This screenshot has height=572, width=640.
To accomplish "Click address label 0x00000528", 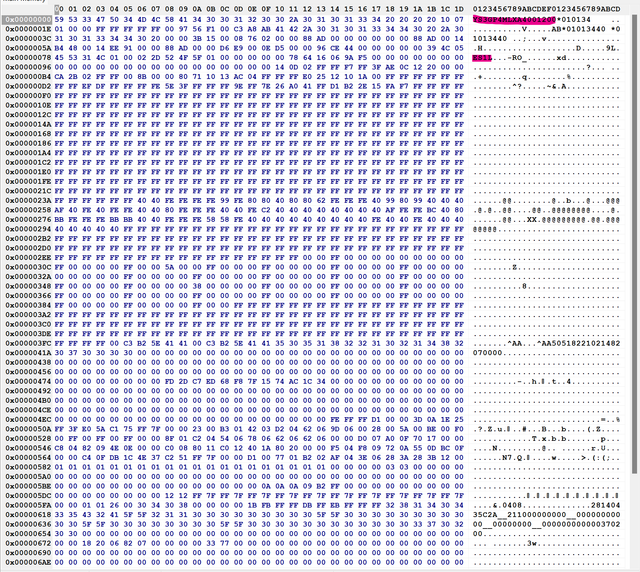I will coord(28,438).
